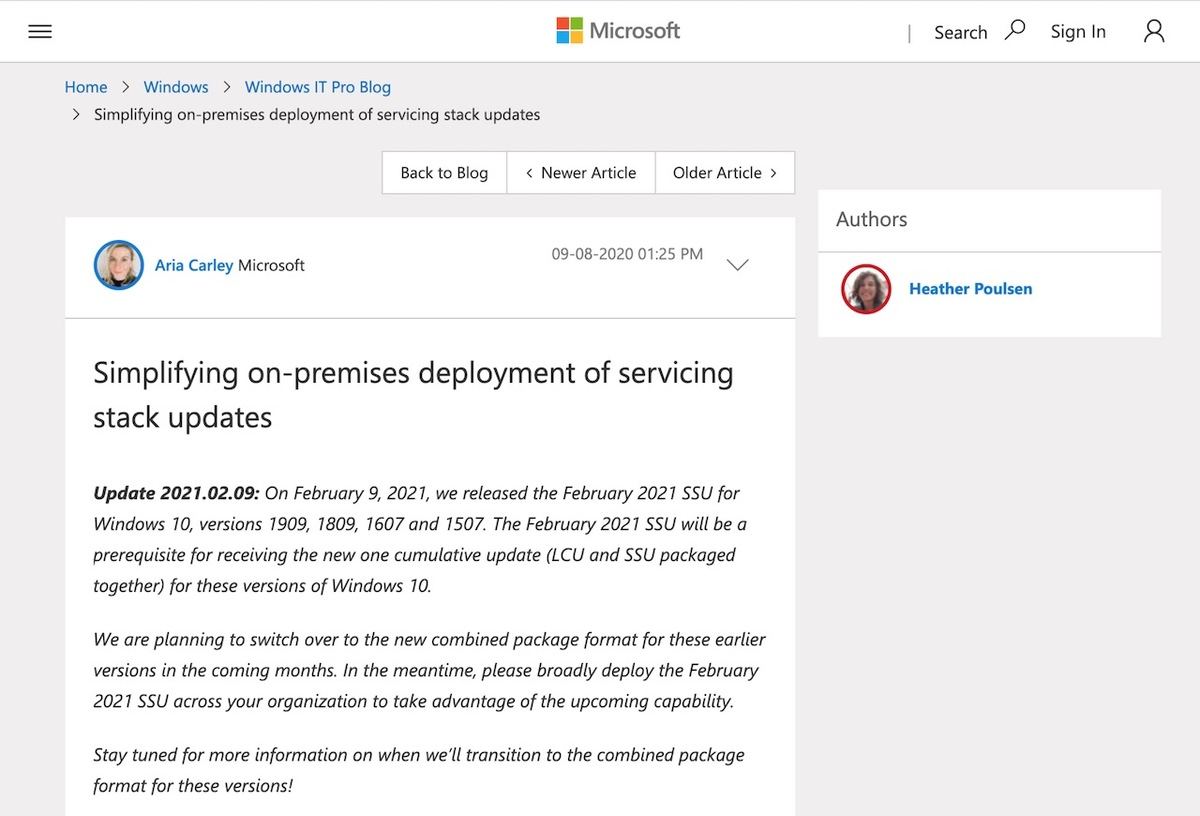This screenshot has width=1200, height=816.
Task: Click the paragraph starting 'Stay tuned for more'
Action: click(419, 770)
